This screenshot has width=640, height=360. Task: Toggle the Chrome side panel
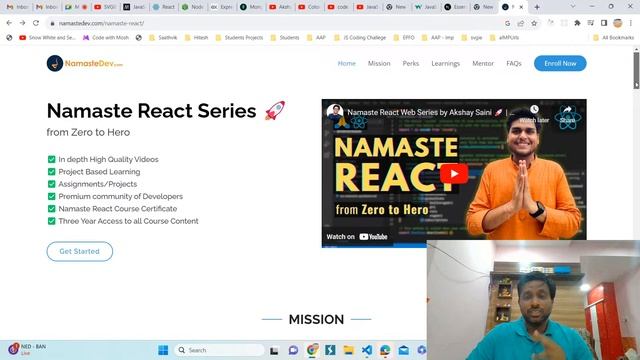[x=604, y=23]
